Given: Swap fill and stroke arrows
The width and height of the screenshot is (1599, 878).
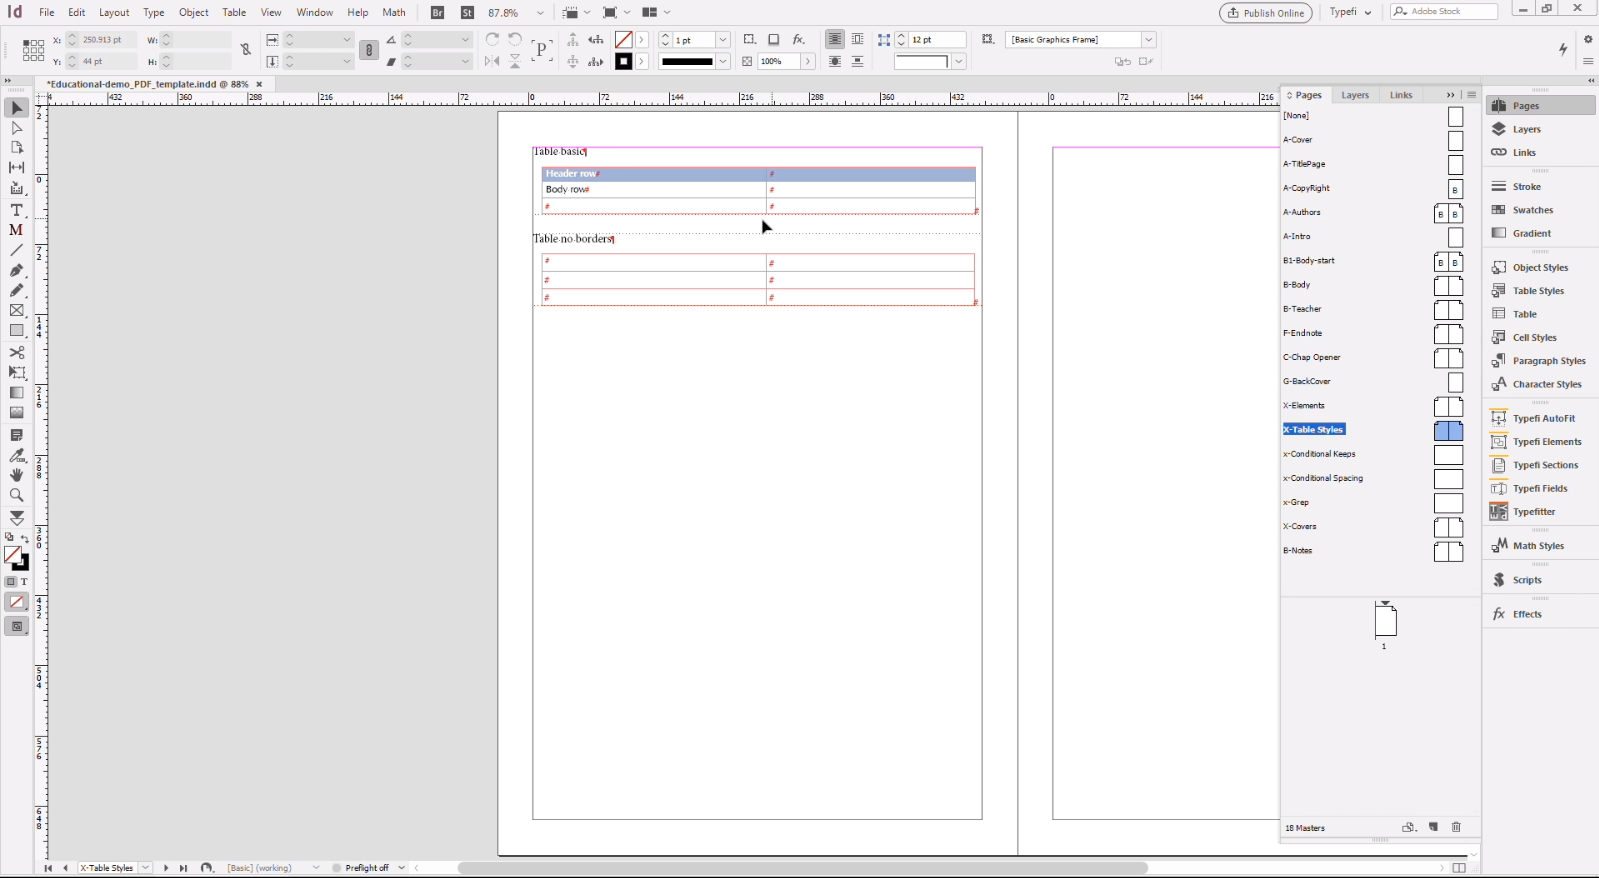Looking at the screenshot, I should tap(25, 539).
